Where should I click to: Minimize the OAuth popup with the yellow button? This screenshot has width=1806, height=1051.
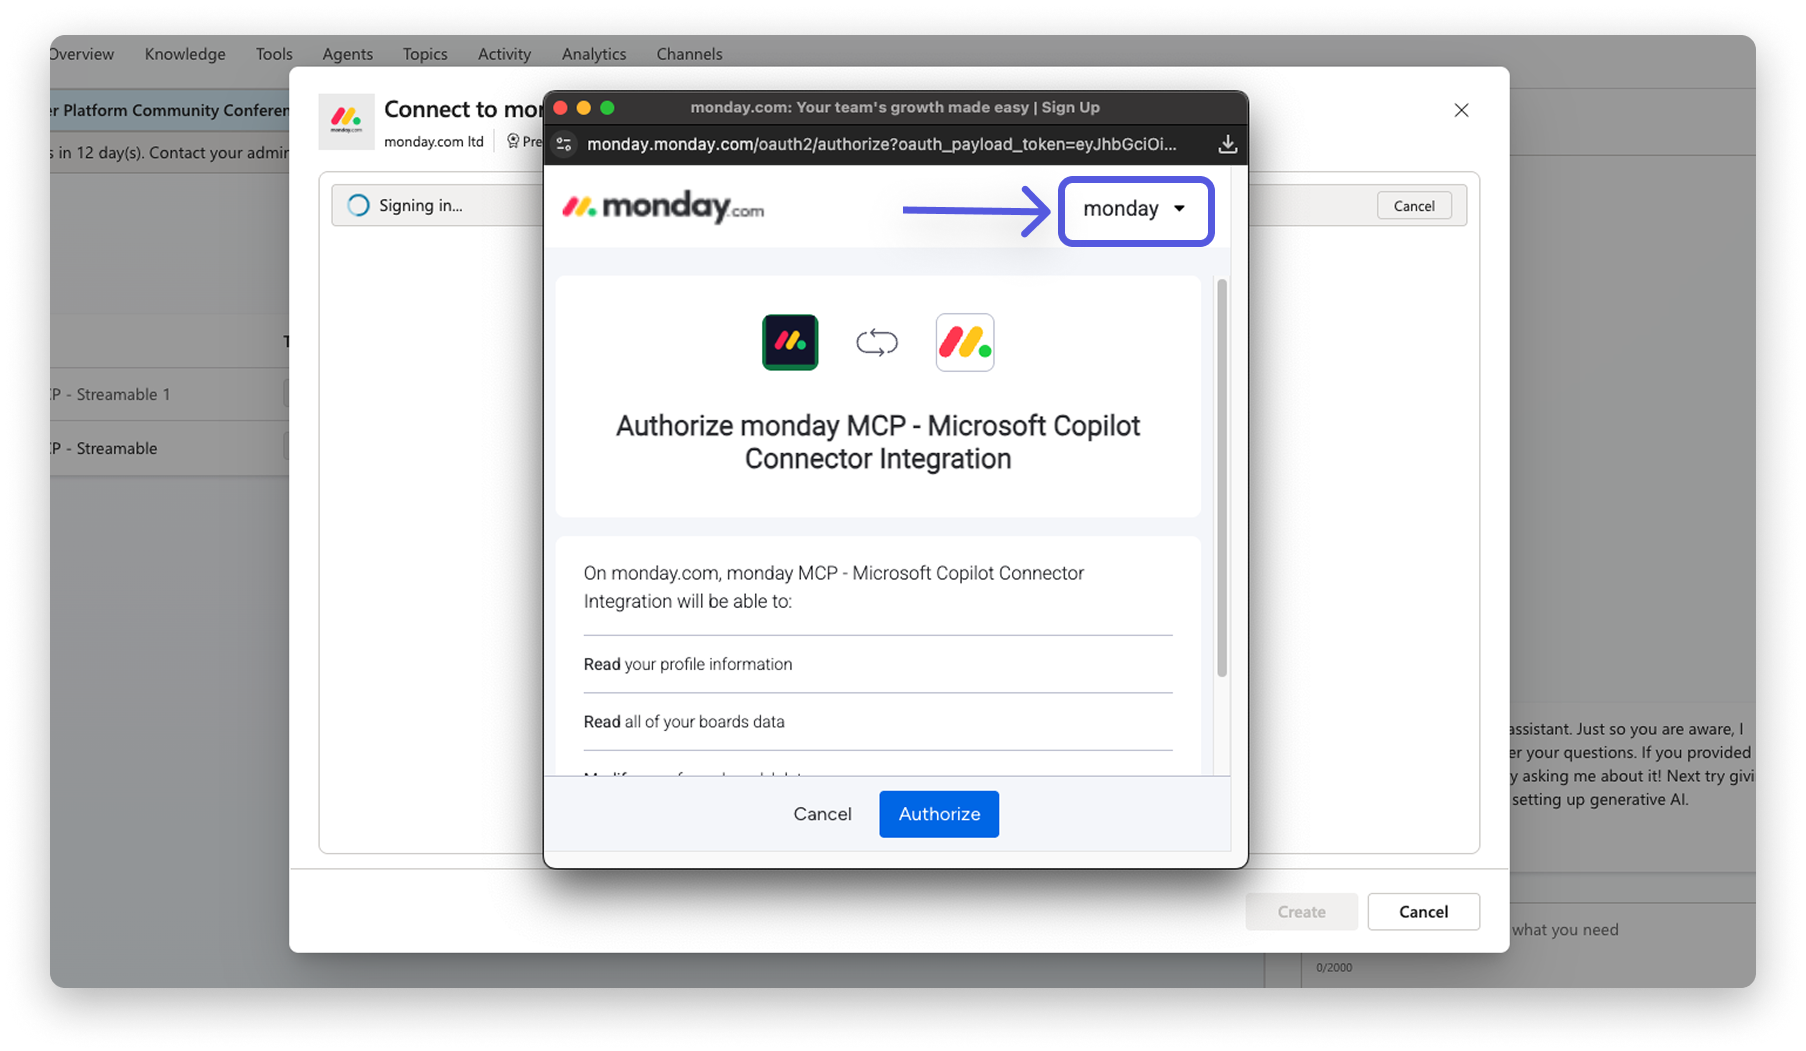tap(584, 108)
